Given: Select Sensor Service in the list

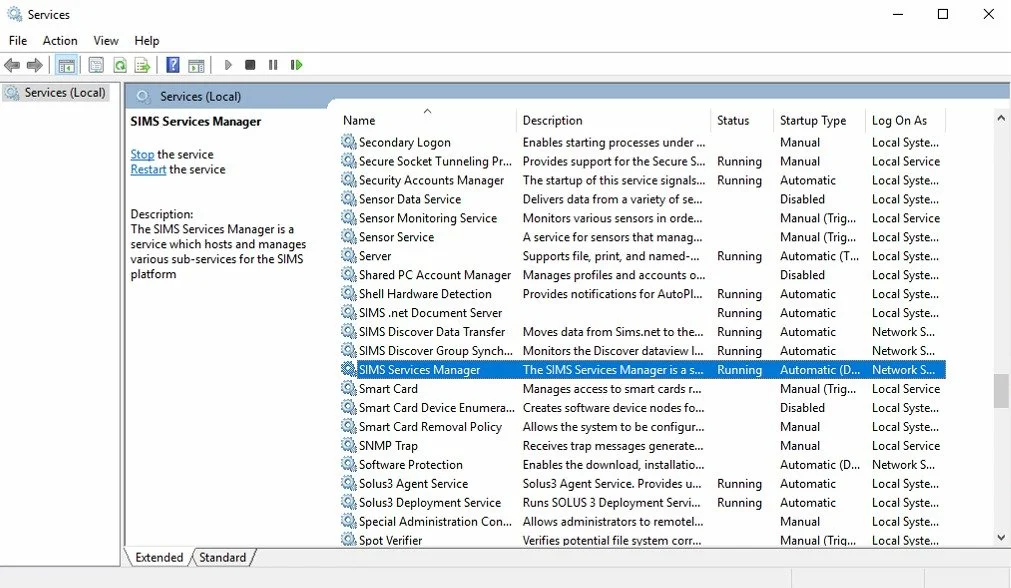Looking at the screenshot, I should point(397,237).
